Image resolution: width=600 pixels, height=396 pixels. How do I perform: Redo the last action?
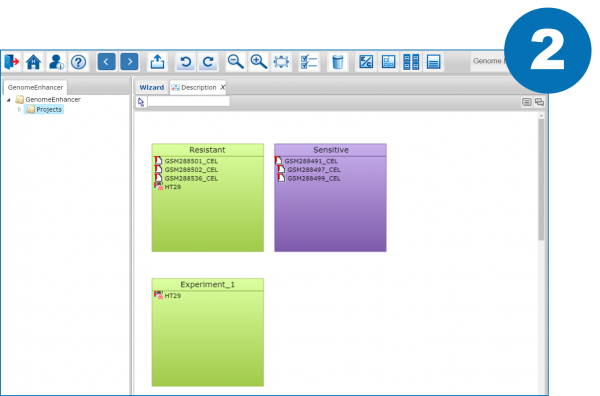[208, 62]
